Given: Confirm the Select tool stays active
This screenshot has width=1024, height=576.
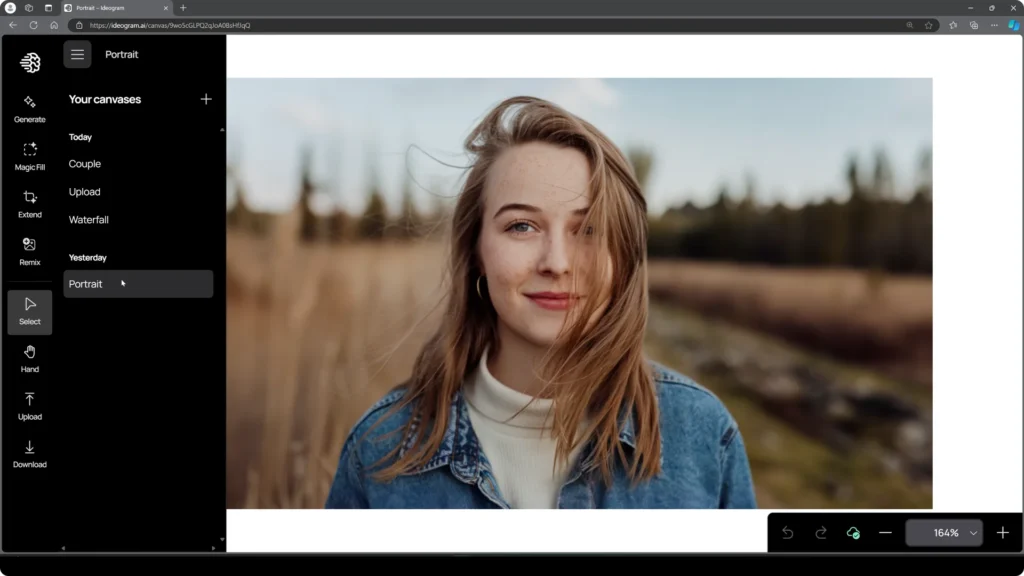Looking at the screenshot, I should point(29,308).
